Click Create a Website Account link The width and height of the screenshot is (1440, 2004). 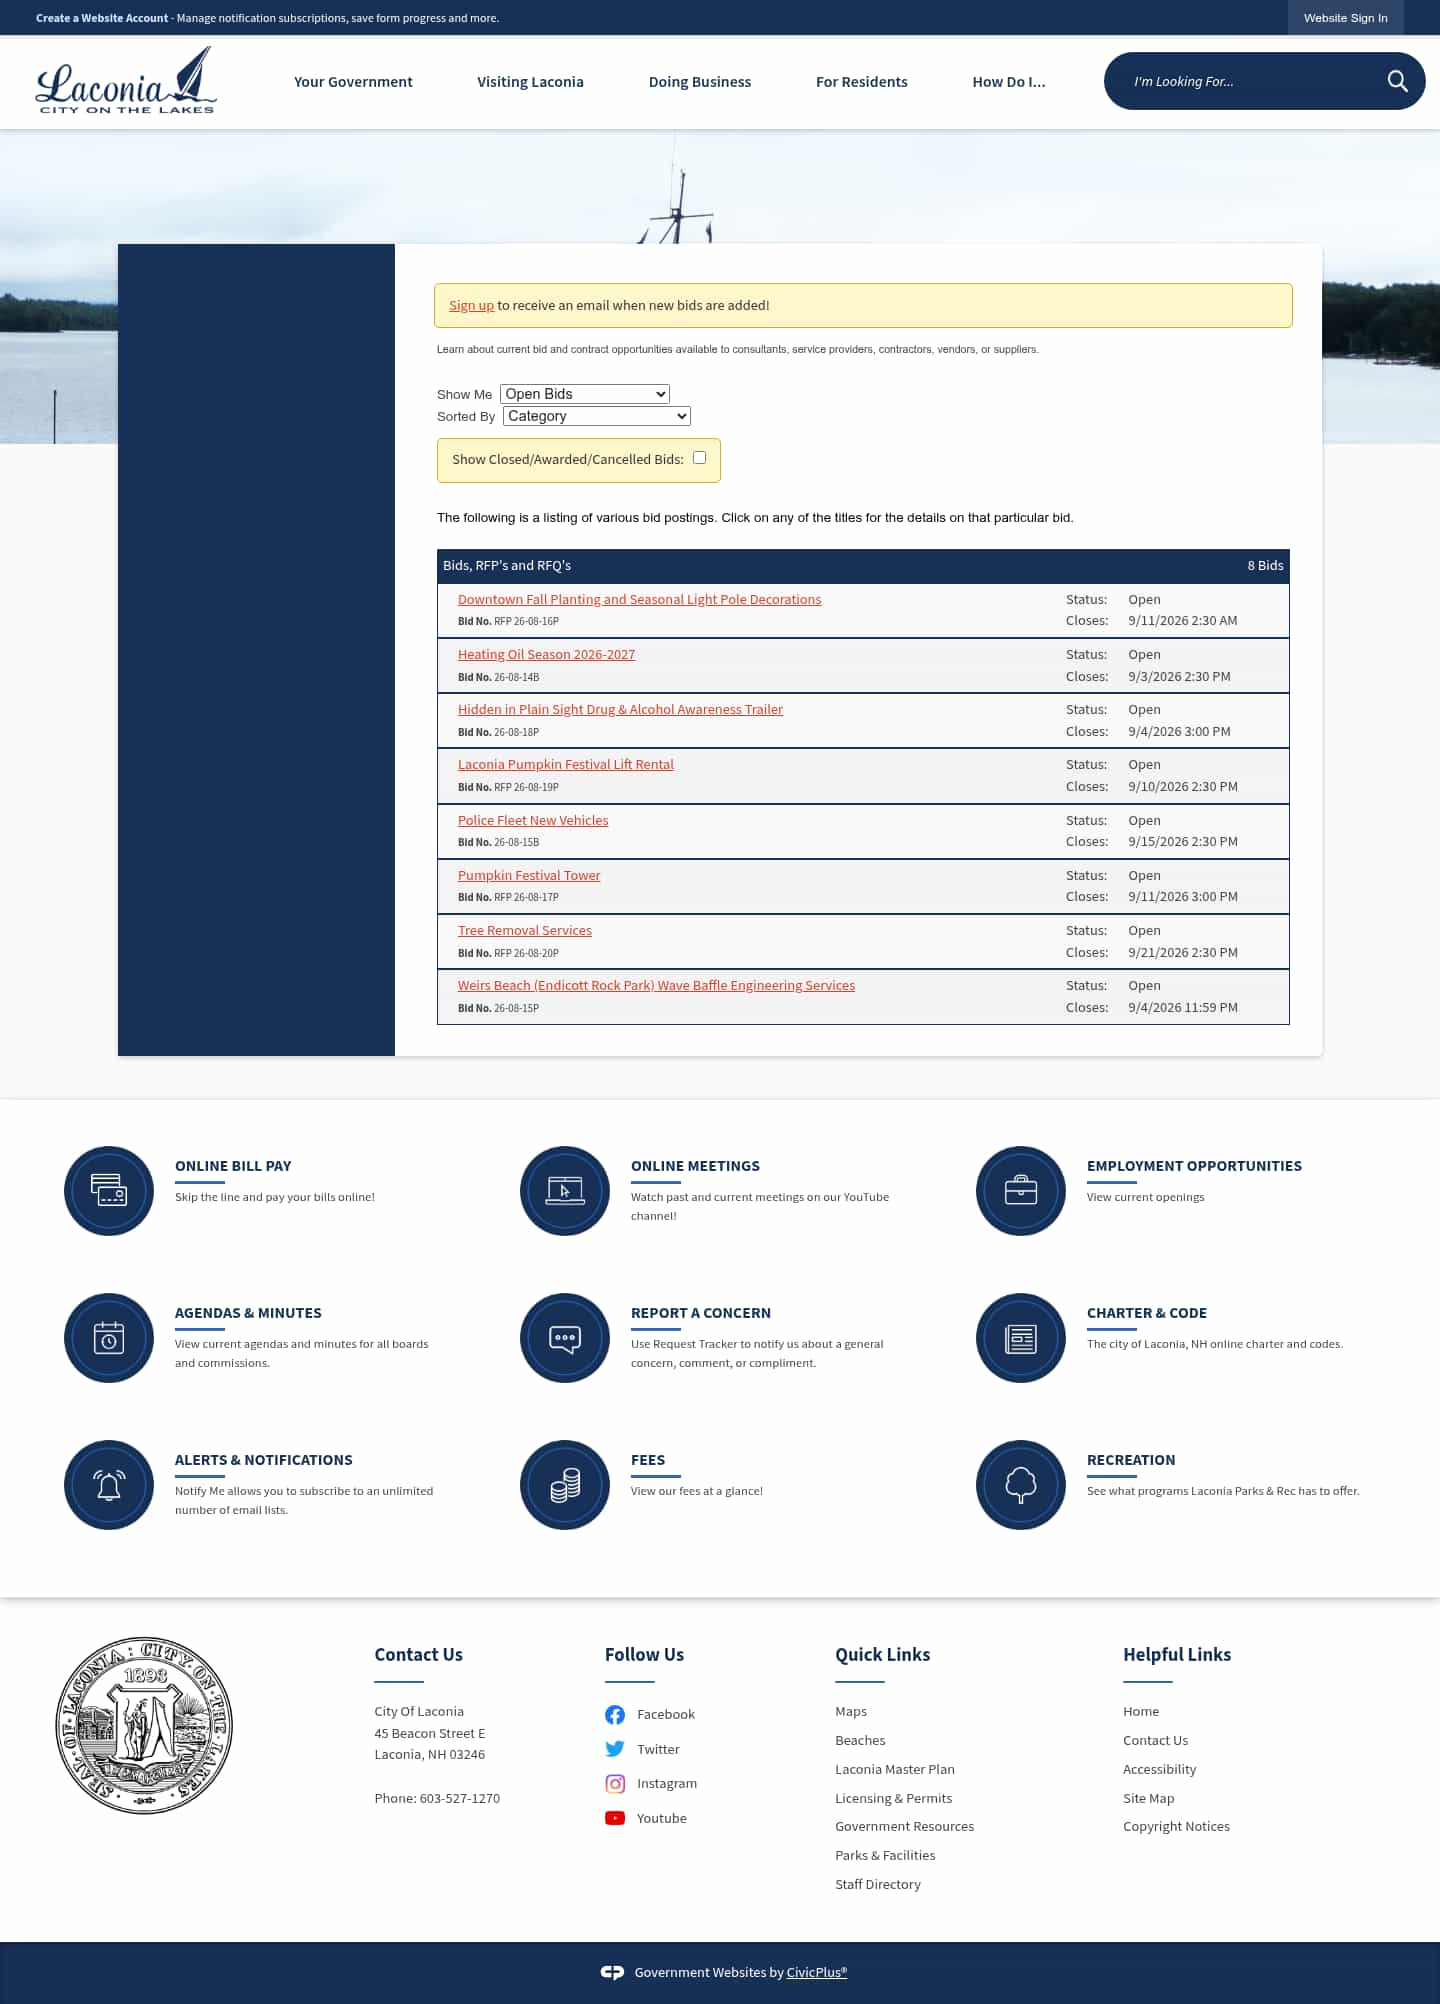(102, 18)
